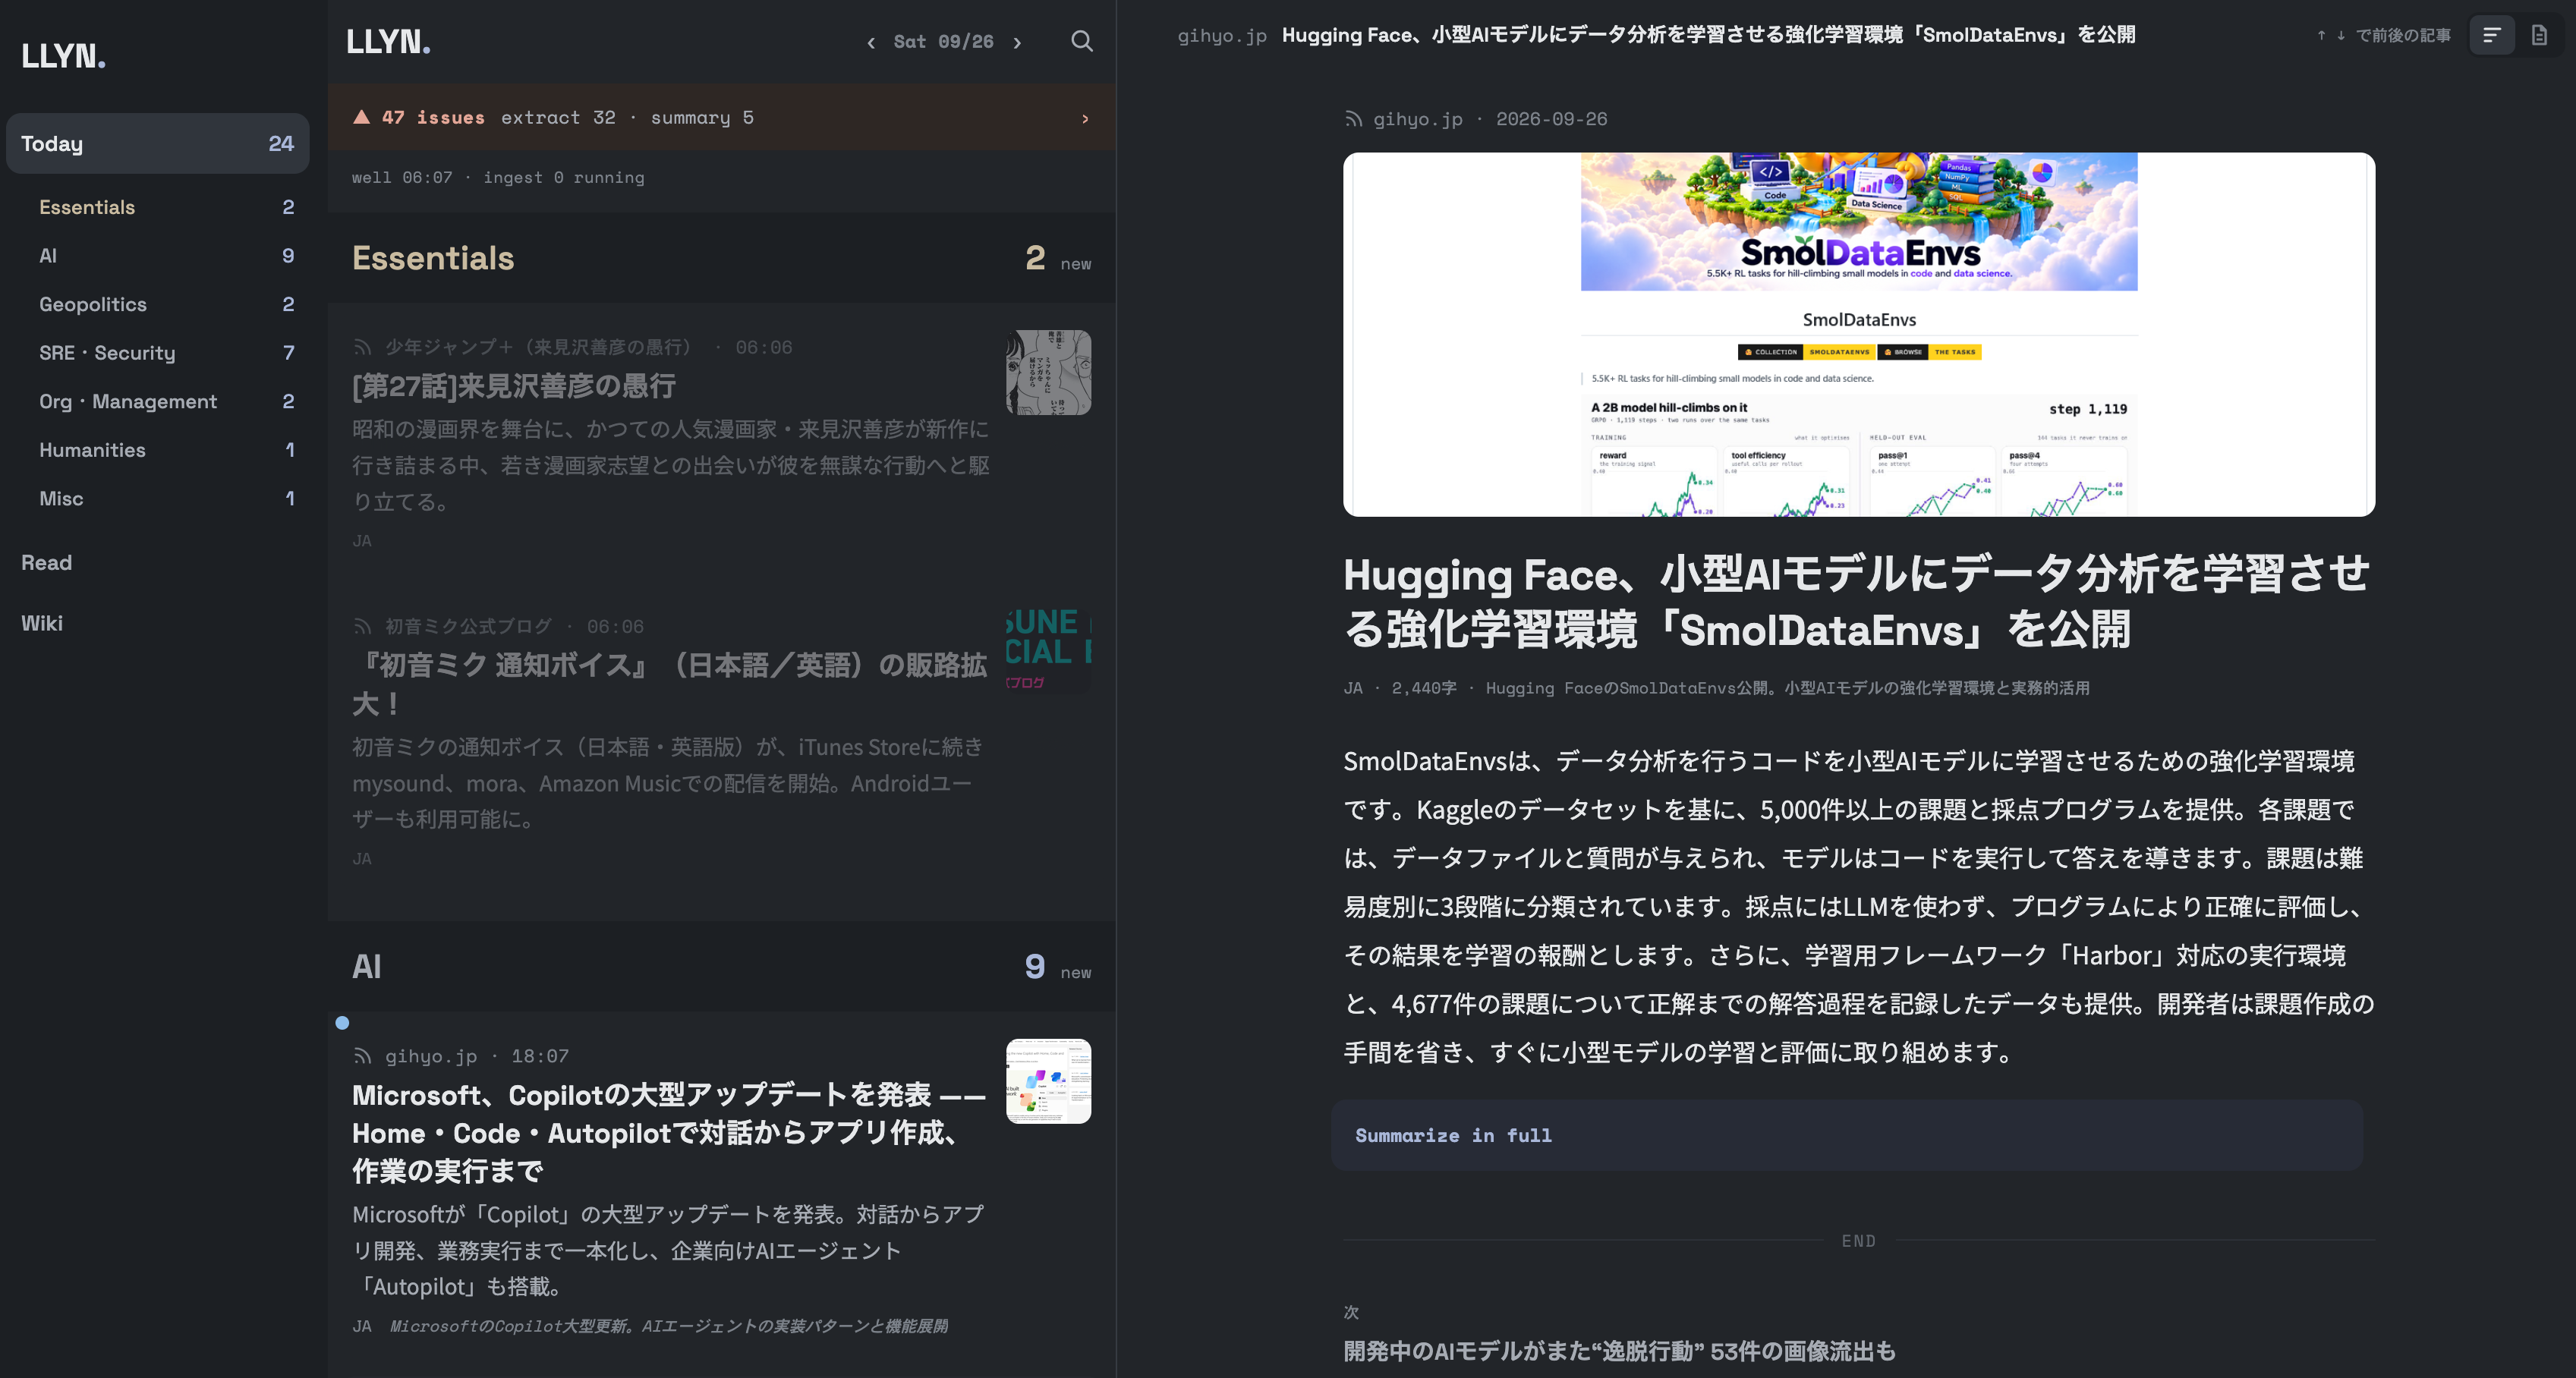2576x1378 pixels.
Task: Open the 来見沢善彦の愚行 article title
Action: point(514,386)
